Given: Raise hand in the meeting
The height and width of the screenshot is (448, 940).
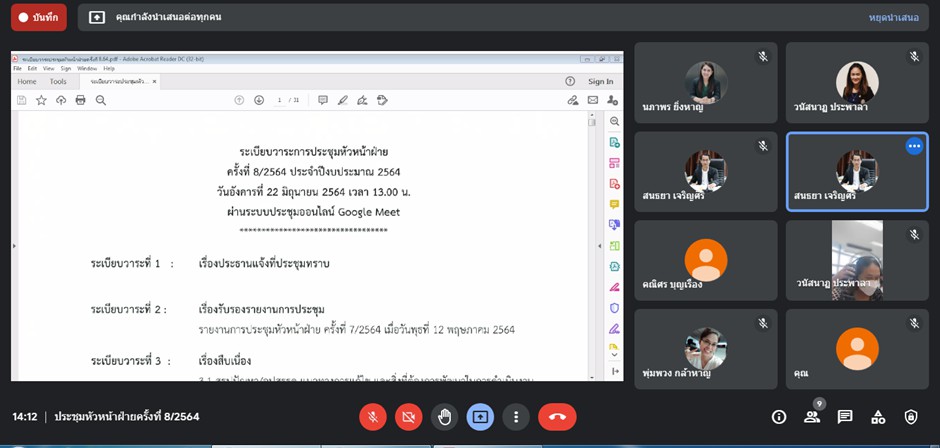Looking at the screenshot, I should [x=444, y=417].
